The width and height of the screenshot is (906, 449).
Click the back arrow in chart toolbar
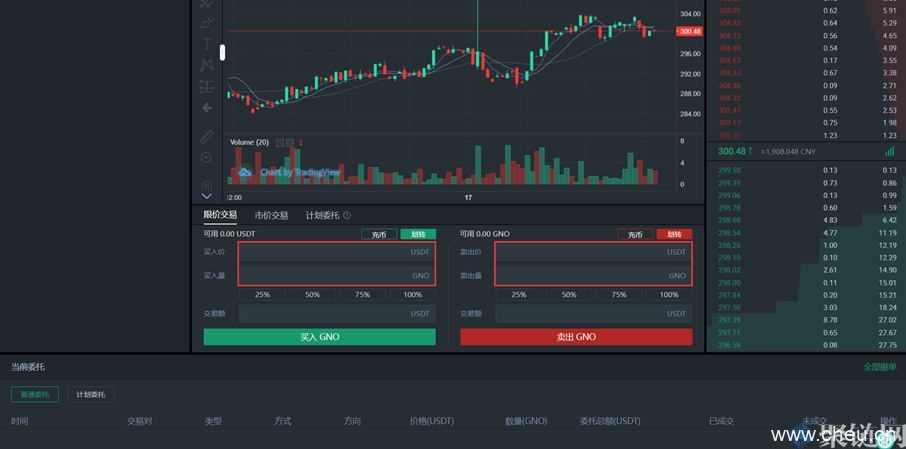[x=207, y=107]
